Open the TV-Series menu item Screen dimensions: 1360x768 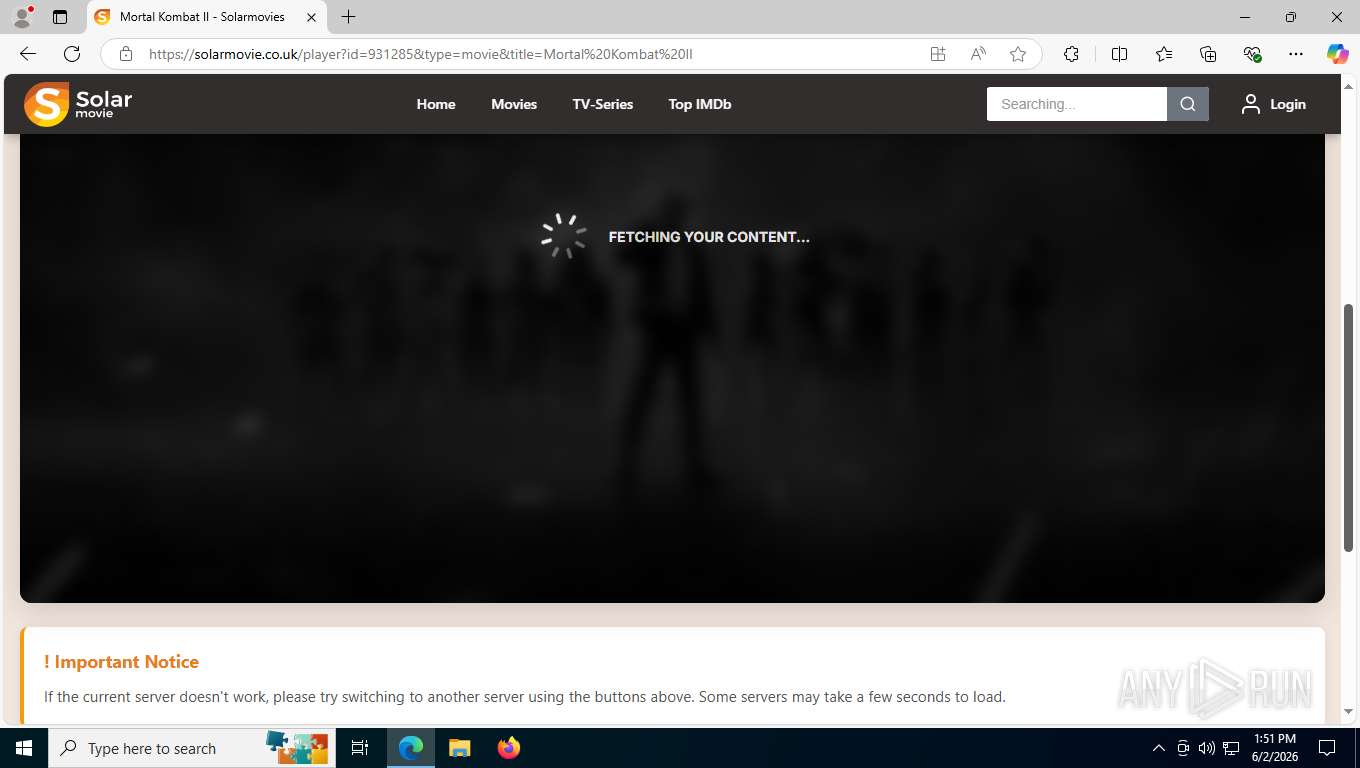(x=603, y=104)
